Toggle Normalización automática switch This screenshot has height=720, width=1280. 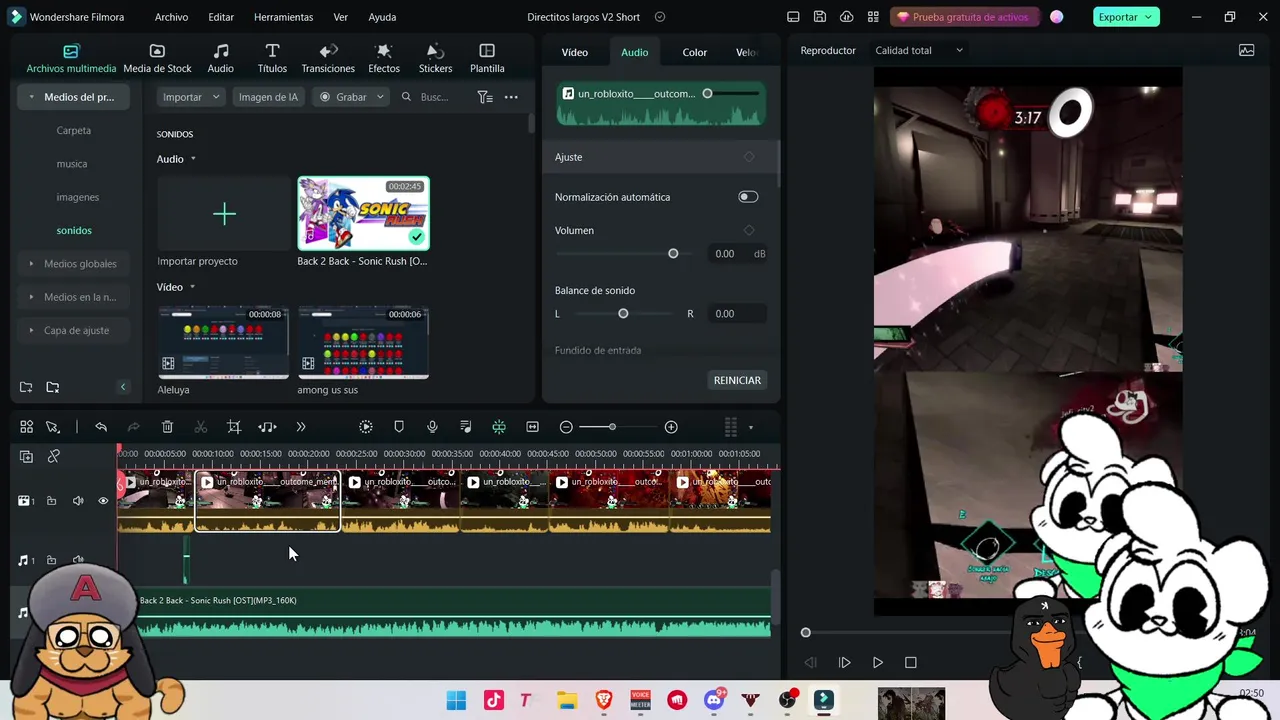point(748,197)
